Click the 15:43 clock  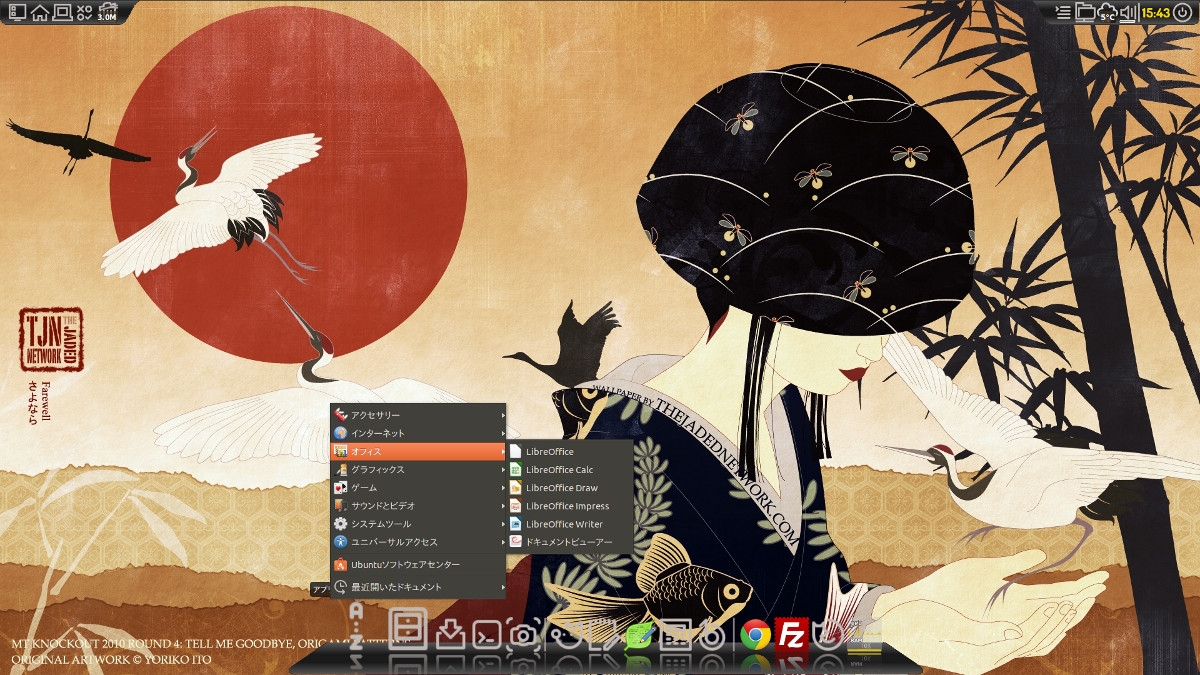pos(1156,12)
